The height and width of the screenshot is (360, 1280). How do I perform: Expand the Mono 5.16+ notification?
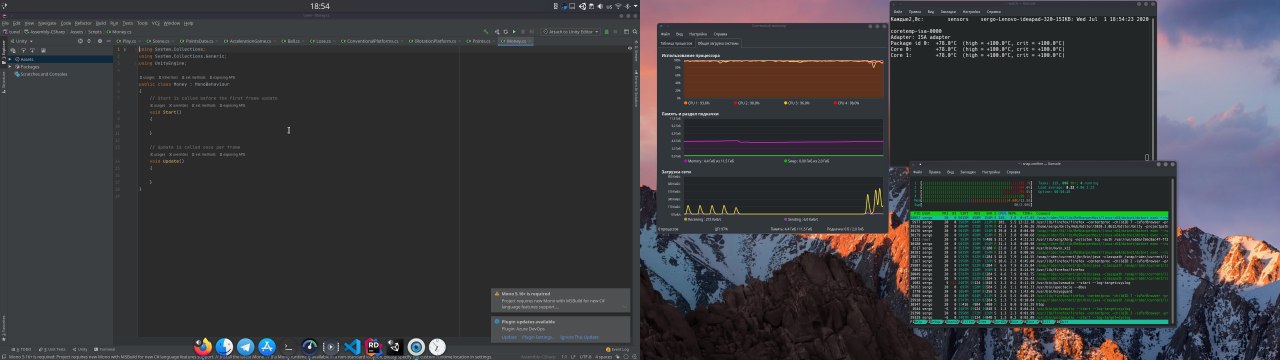click(x=624, y=306)
